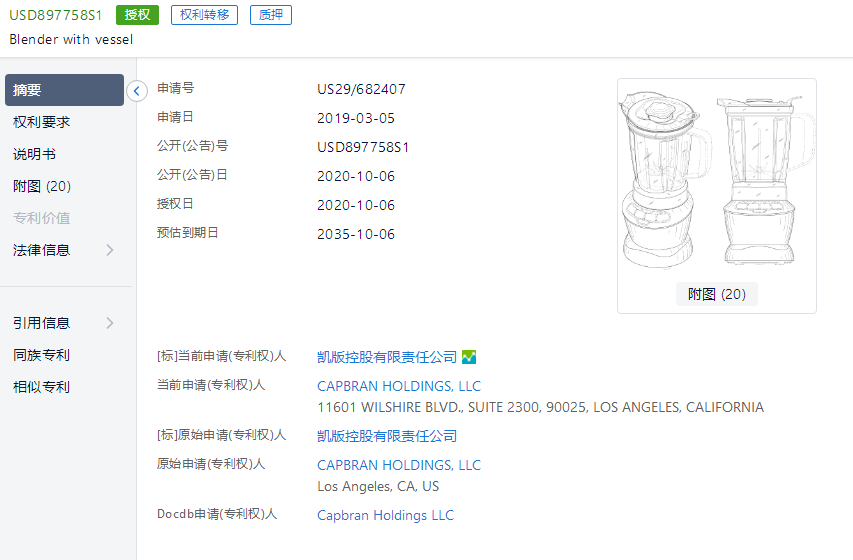Go to the 附图 (20) sidebar item

(42, 186)
